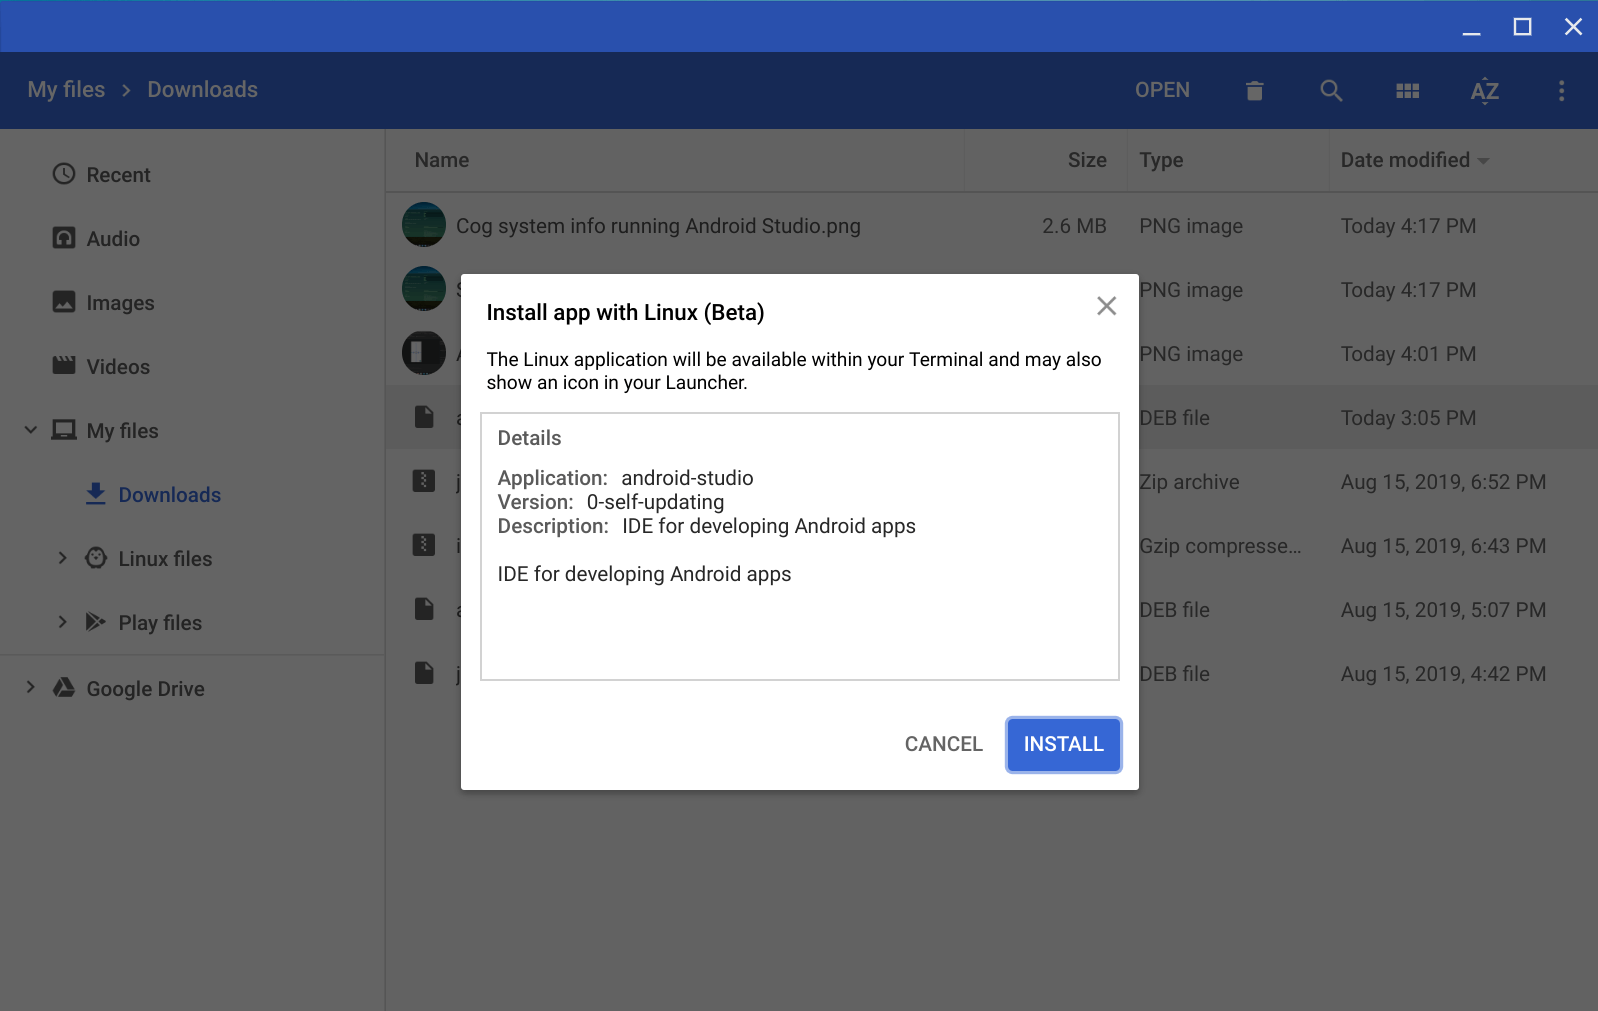The image size is (1598, 1011).
Task: Click the Google Drive triangle icon
Action: (64, 687)
